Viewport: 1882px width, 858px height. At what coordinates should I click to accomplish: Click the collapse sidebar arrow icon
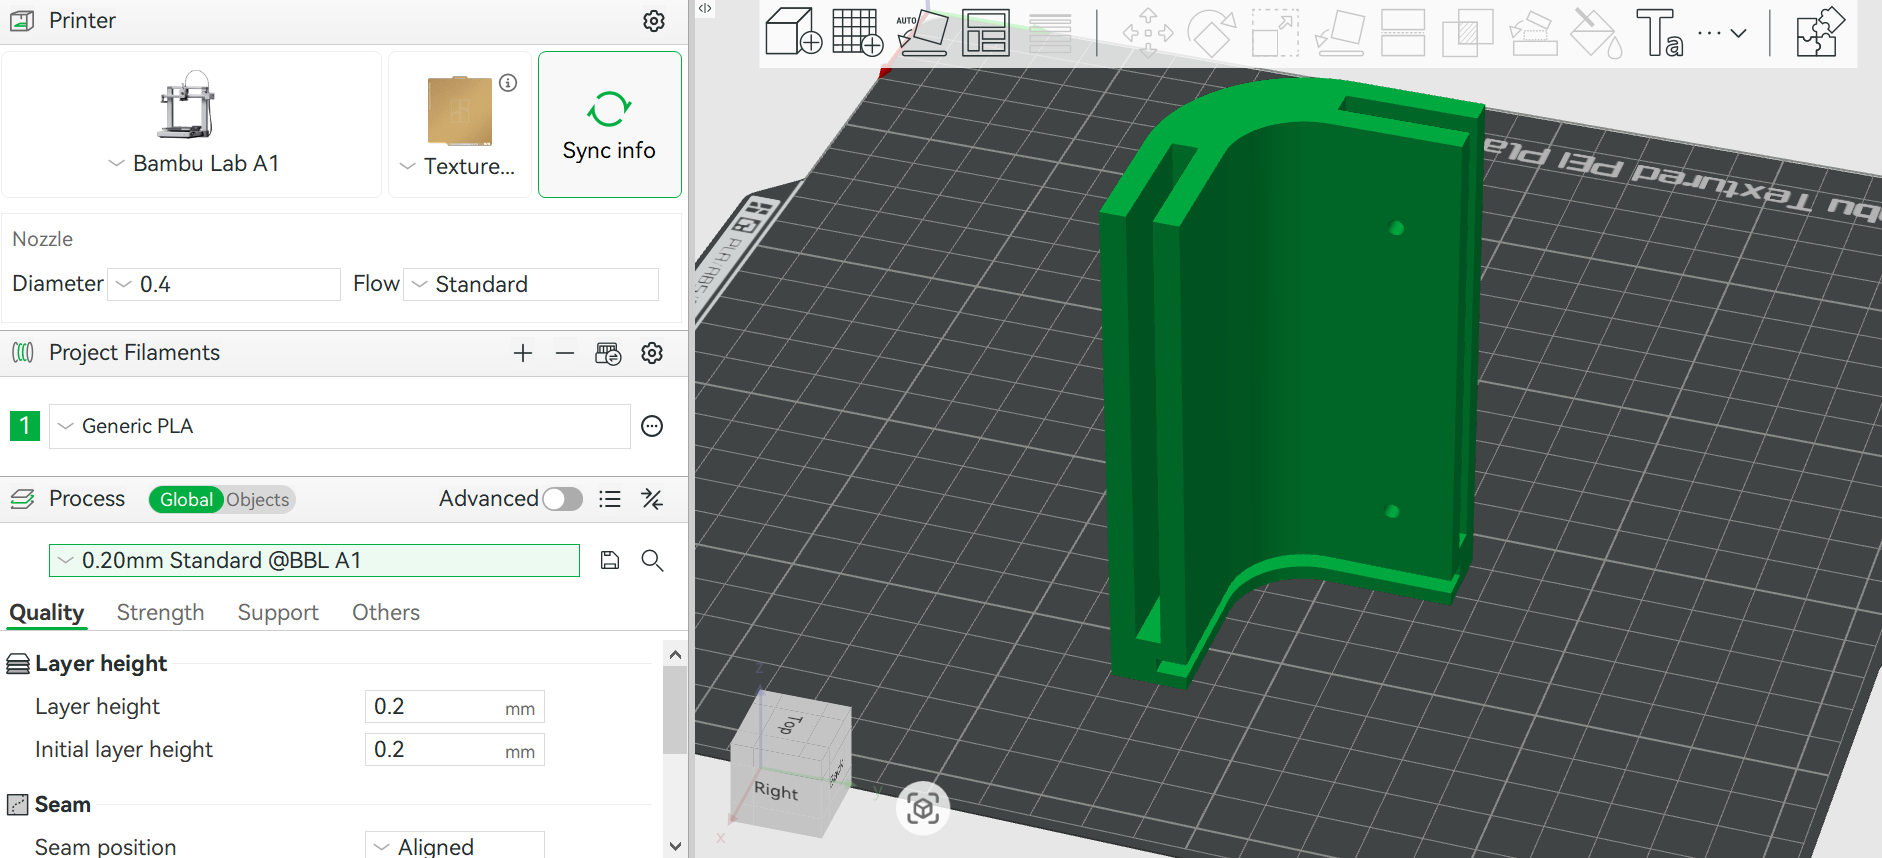pos(705,8)
